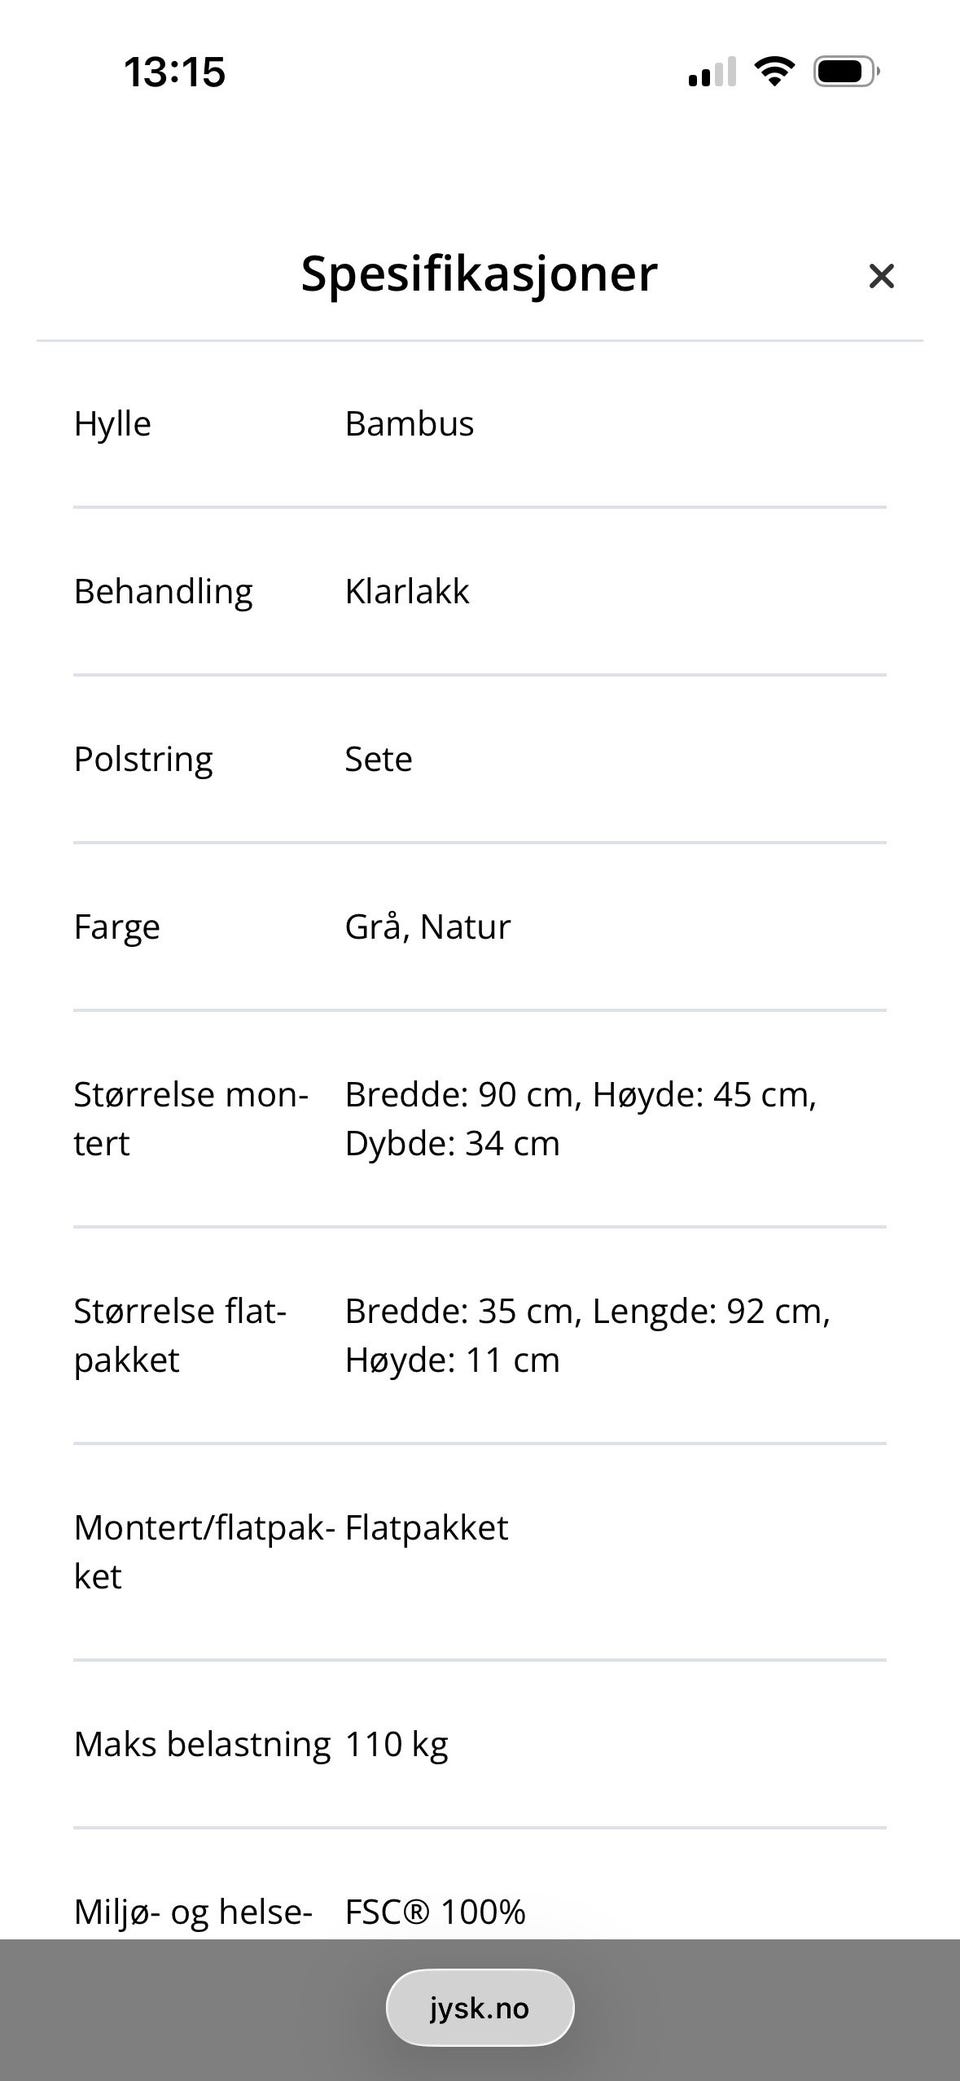Tap the Farge value Grå, Natur
The width and height of the screenshot is (960, 2081).
tap(427, 926)
